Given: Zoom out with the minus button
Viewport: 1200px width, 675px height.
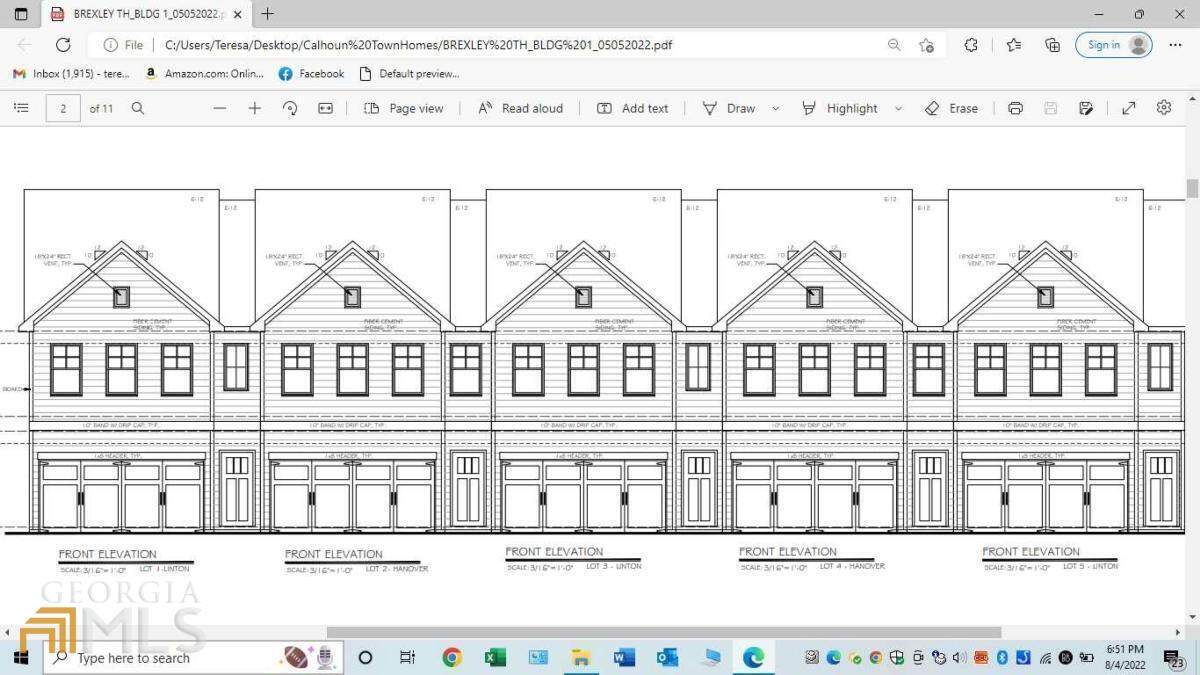Looking at the screenshot, I should coord(220,108).
